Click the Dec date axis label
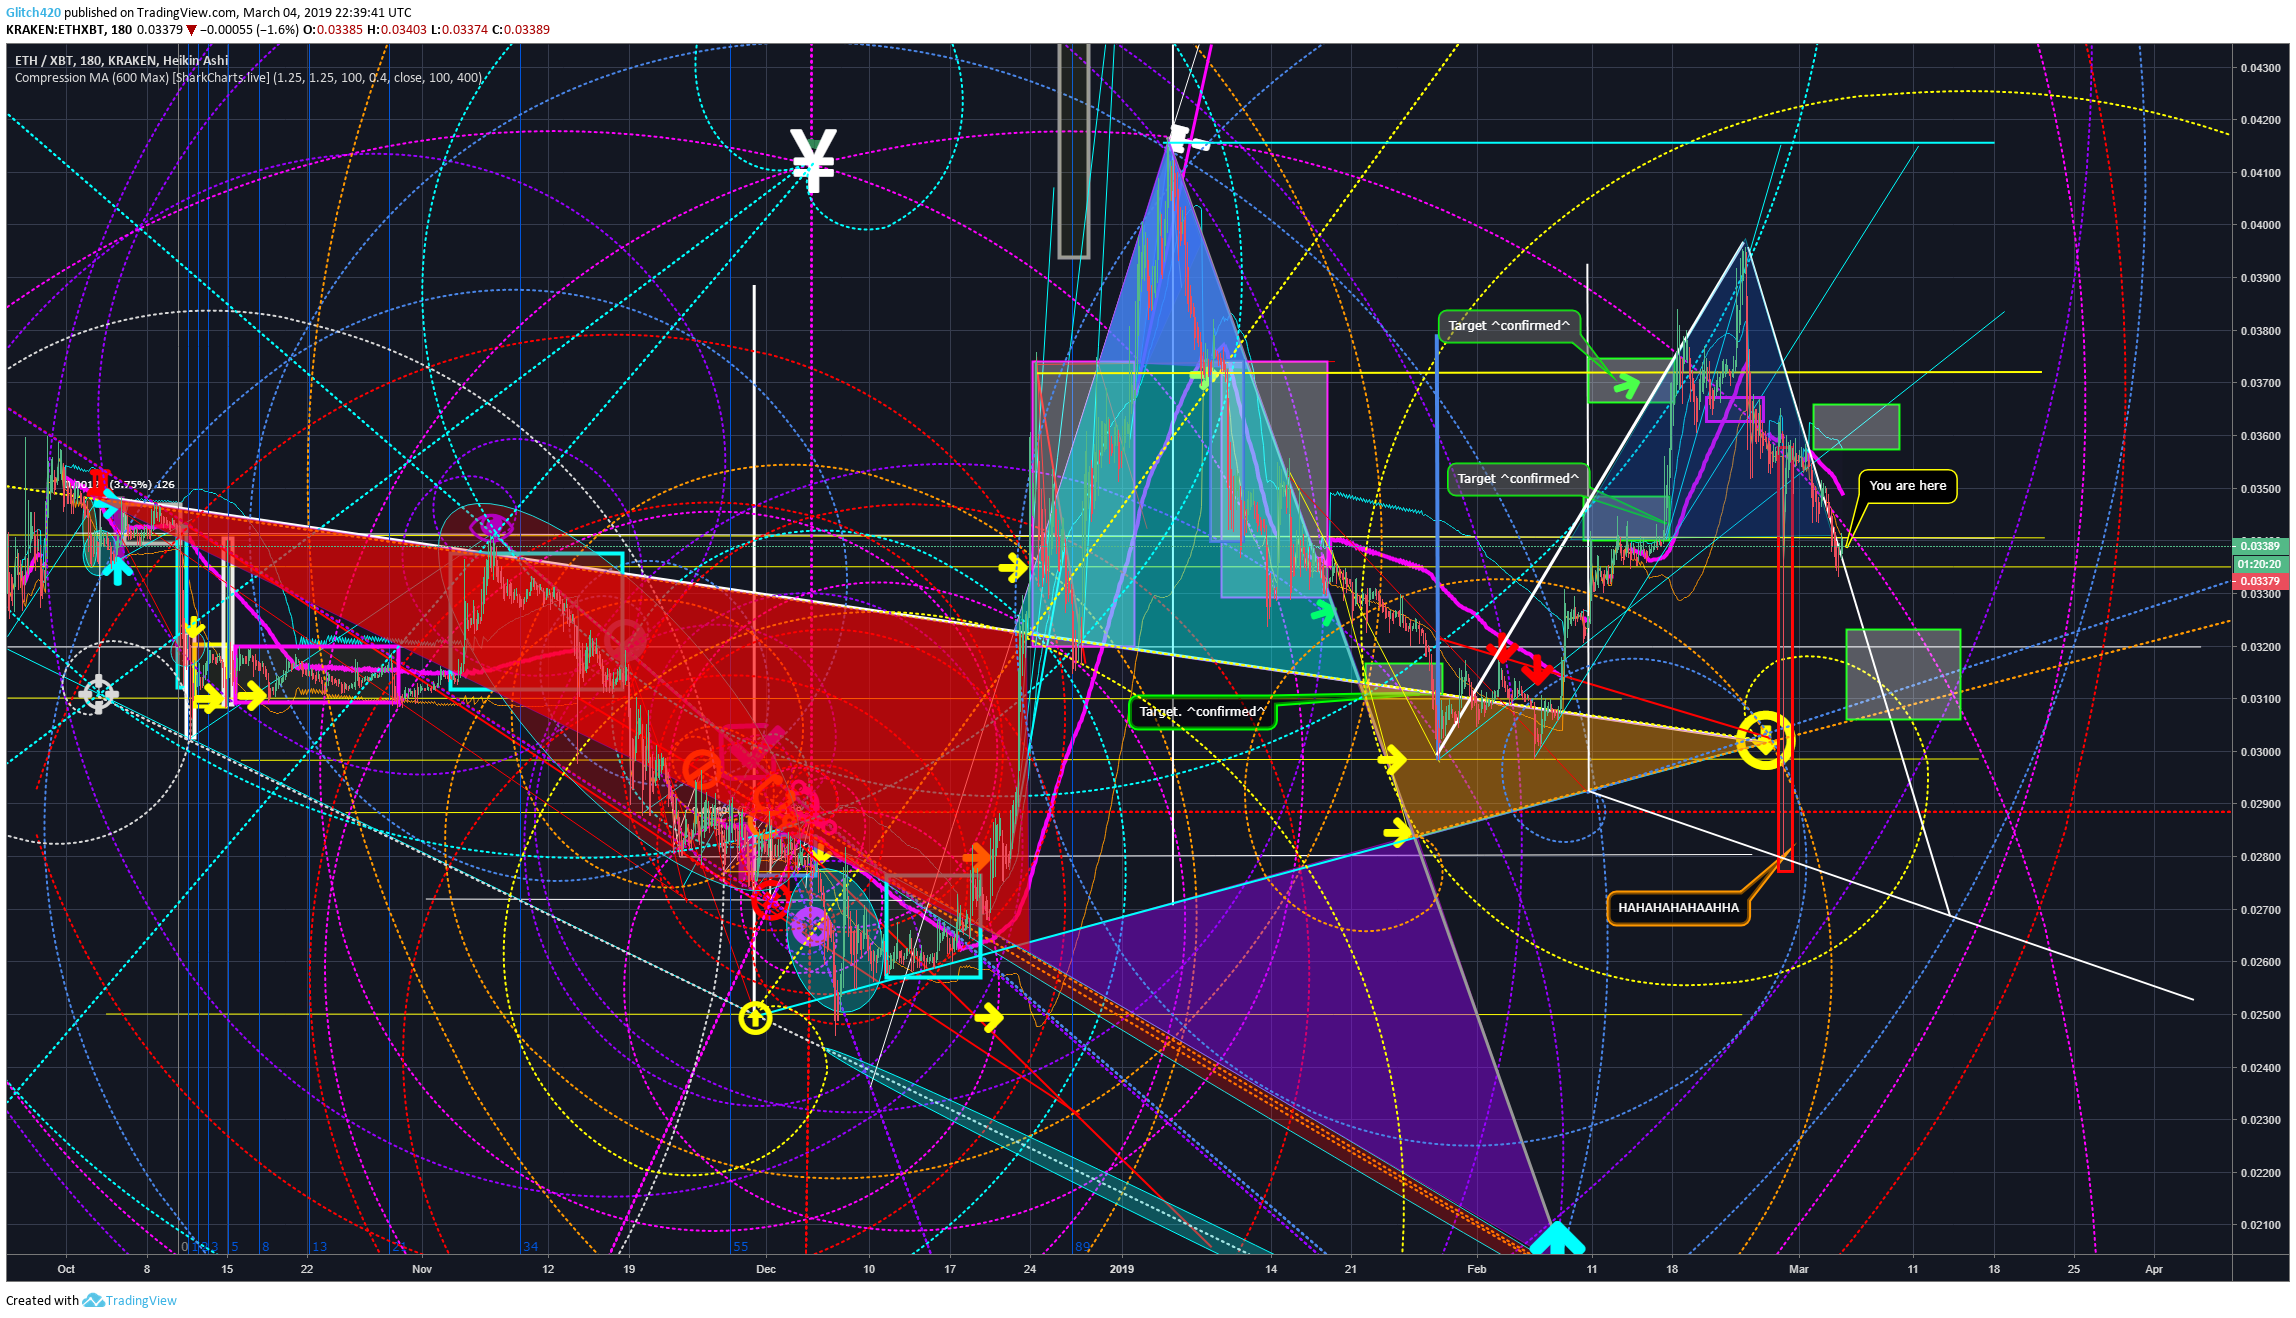This screenshot has height=1318, width=2296. pyautogui.click(x=766, y=1269)
